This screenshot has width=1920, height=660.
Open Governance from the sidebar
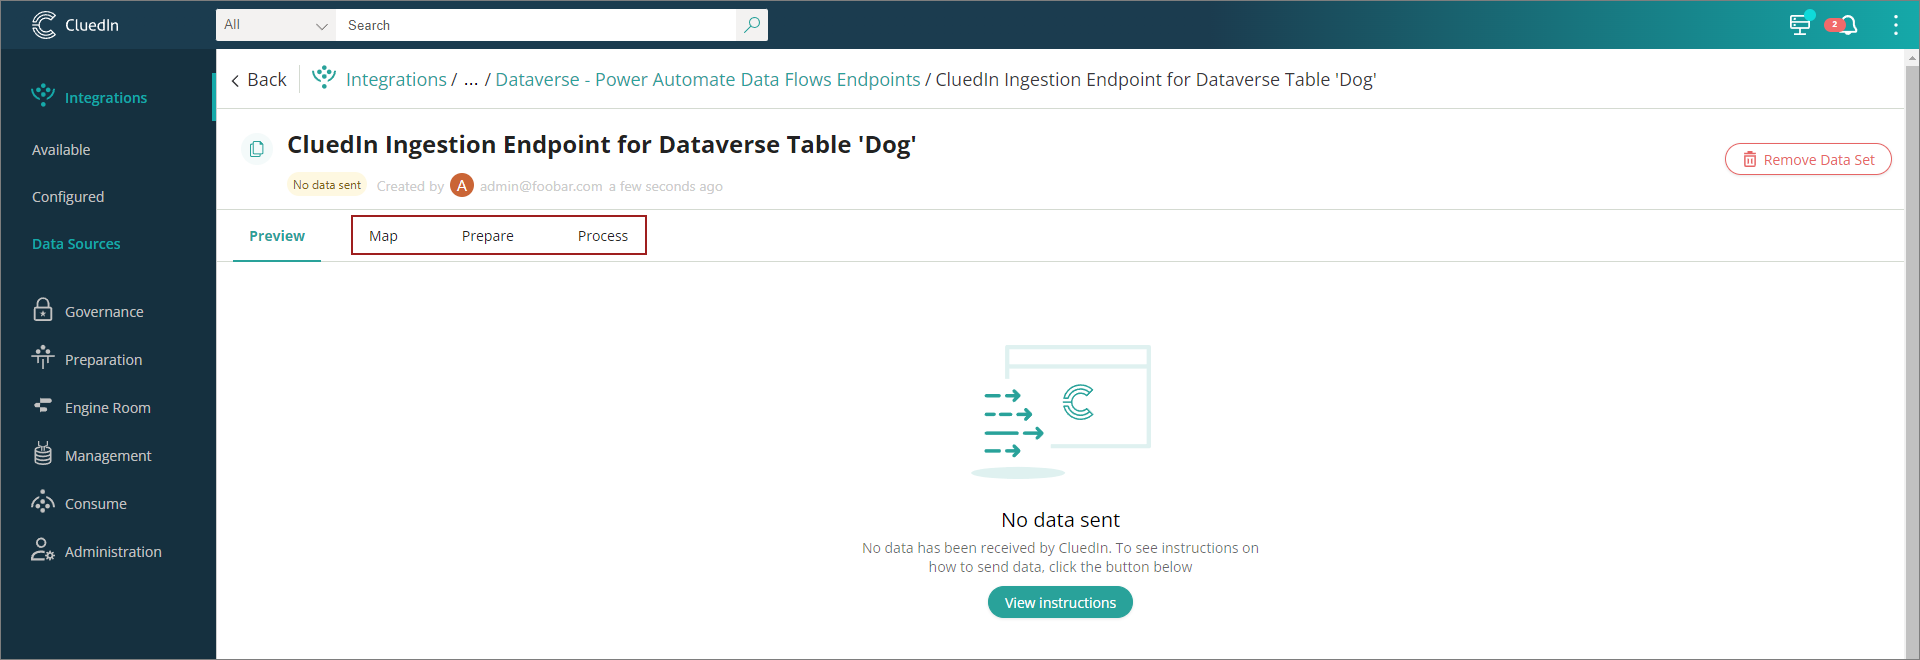click(x=104, y=312)
